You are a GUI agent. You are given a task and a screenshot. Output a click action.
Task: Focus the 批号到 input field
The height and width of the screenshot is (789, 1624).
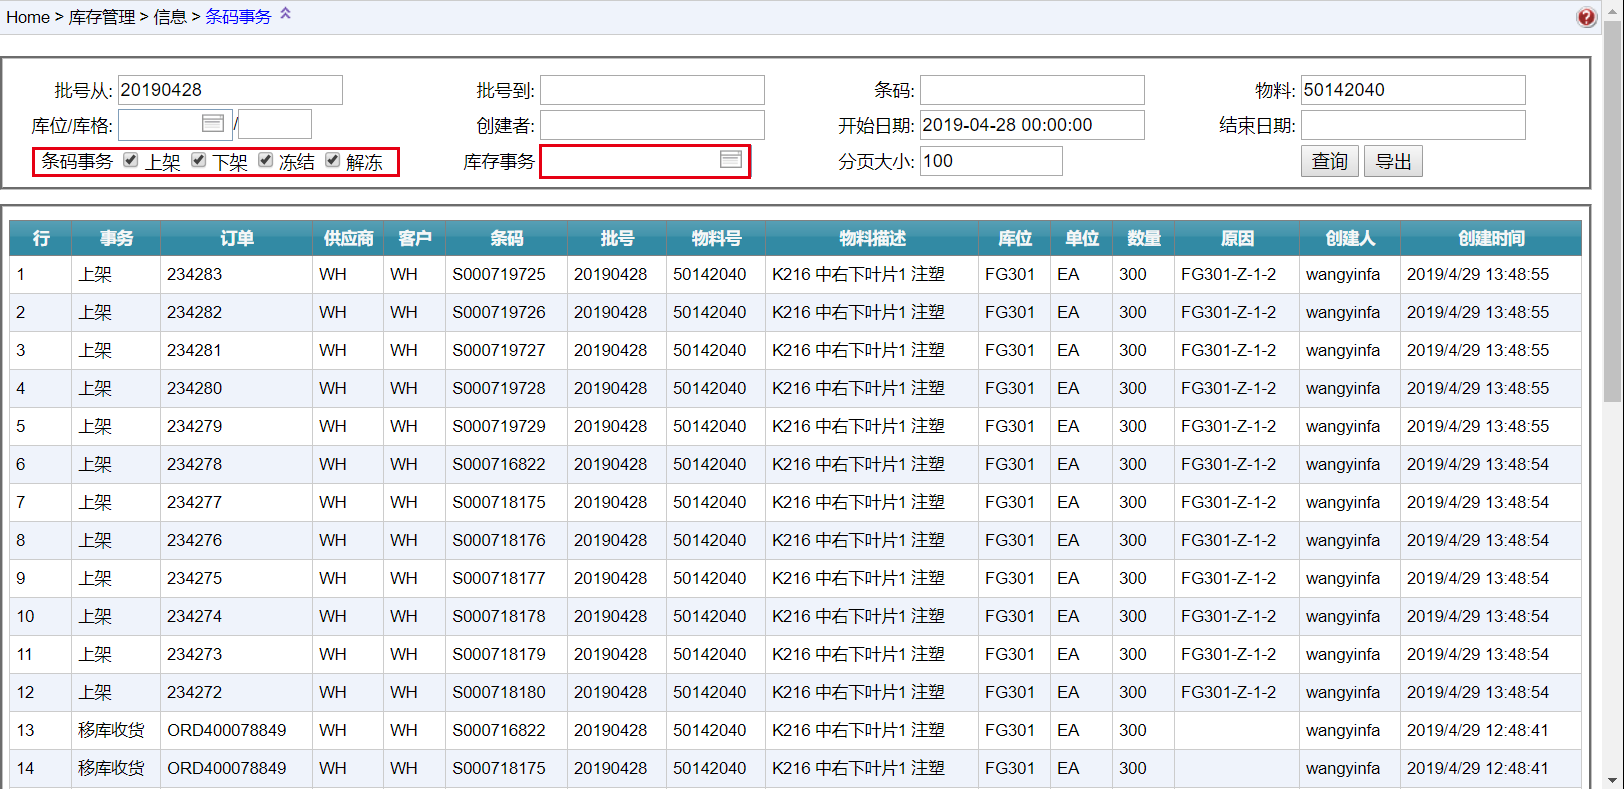pos(652,90)
